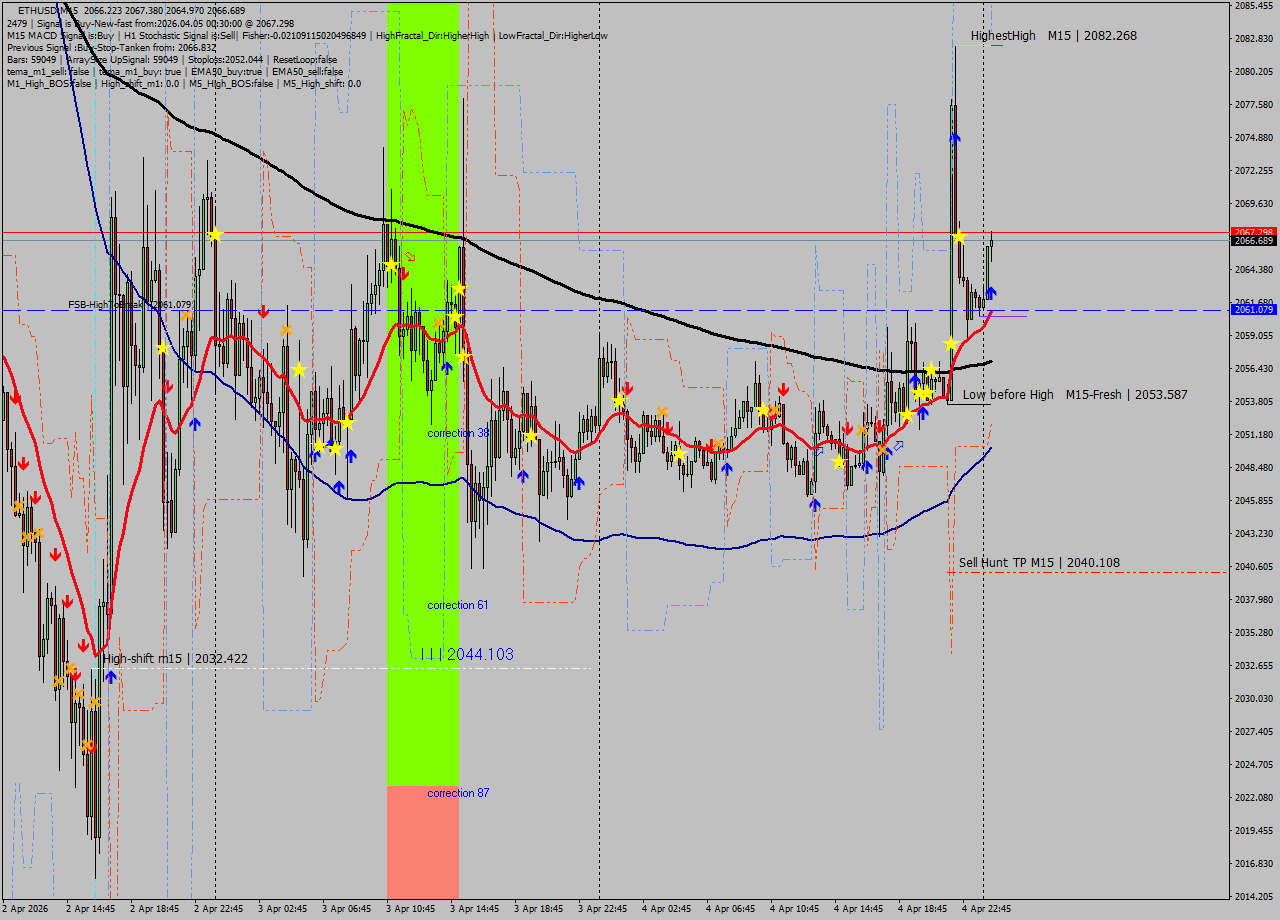
Task: Click the 3 Apr 10:45 time axis label
Action: click(x=410, y=909)
